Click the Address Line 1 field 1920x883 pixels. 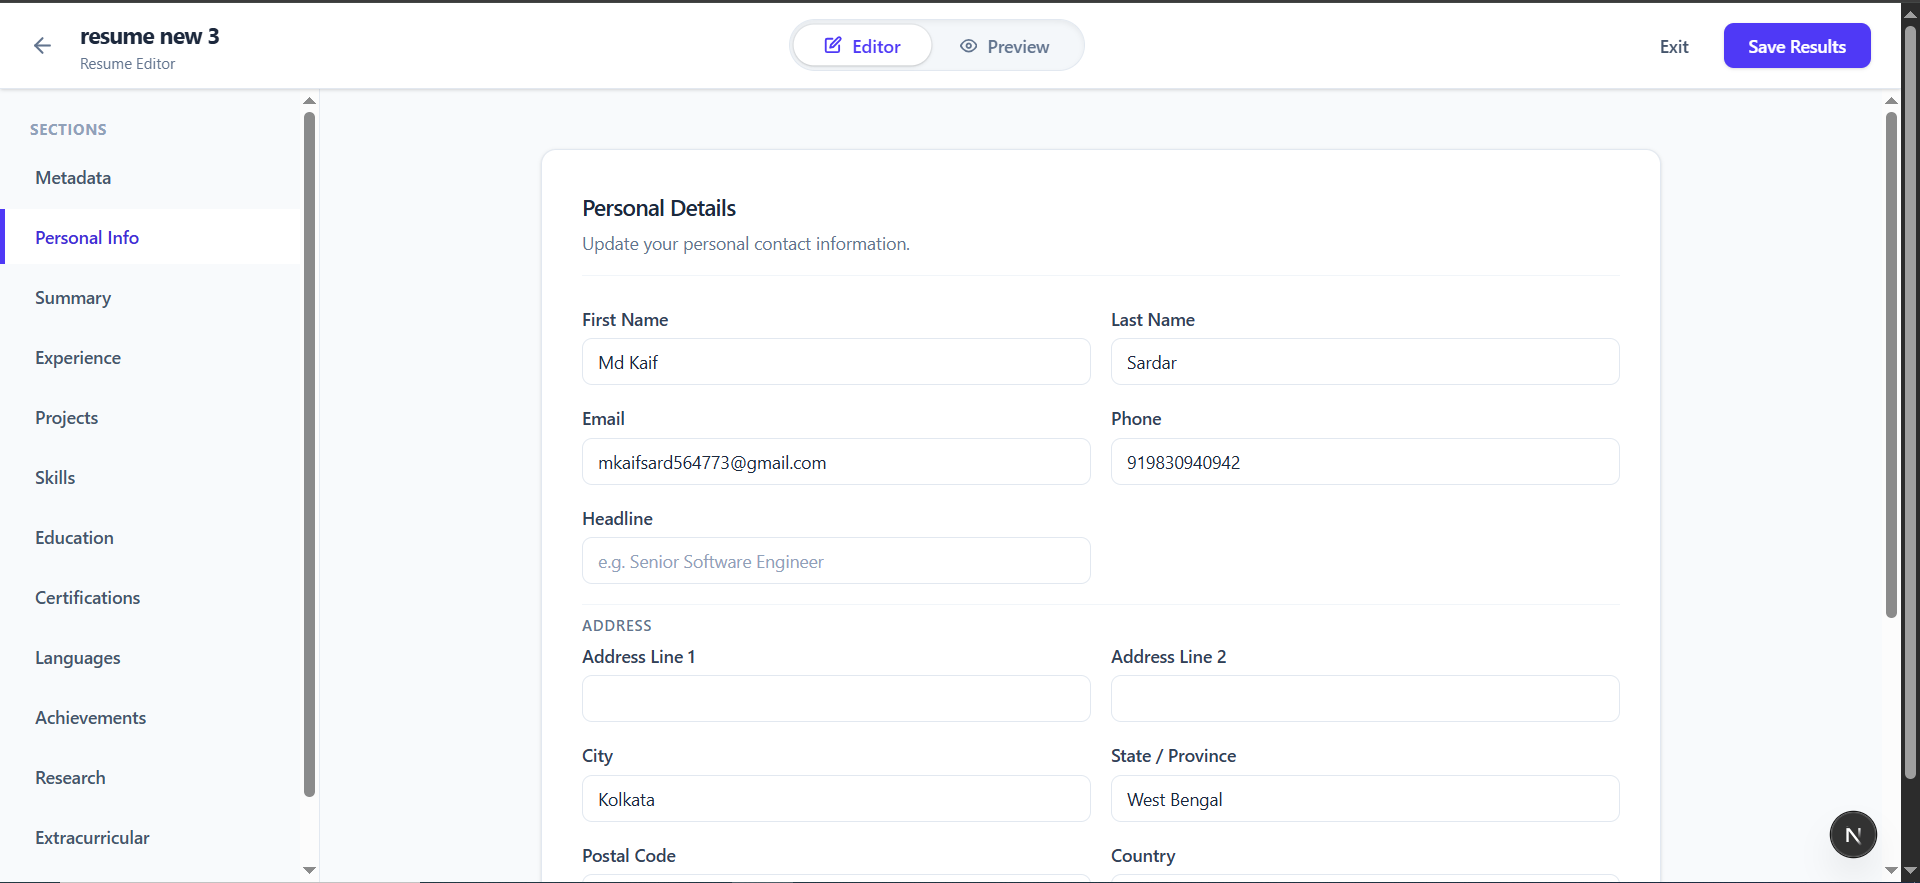tap(836, 698)
